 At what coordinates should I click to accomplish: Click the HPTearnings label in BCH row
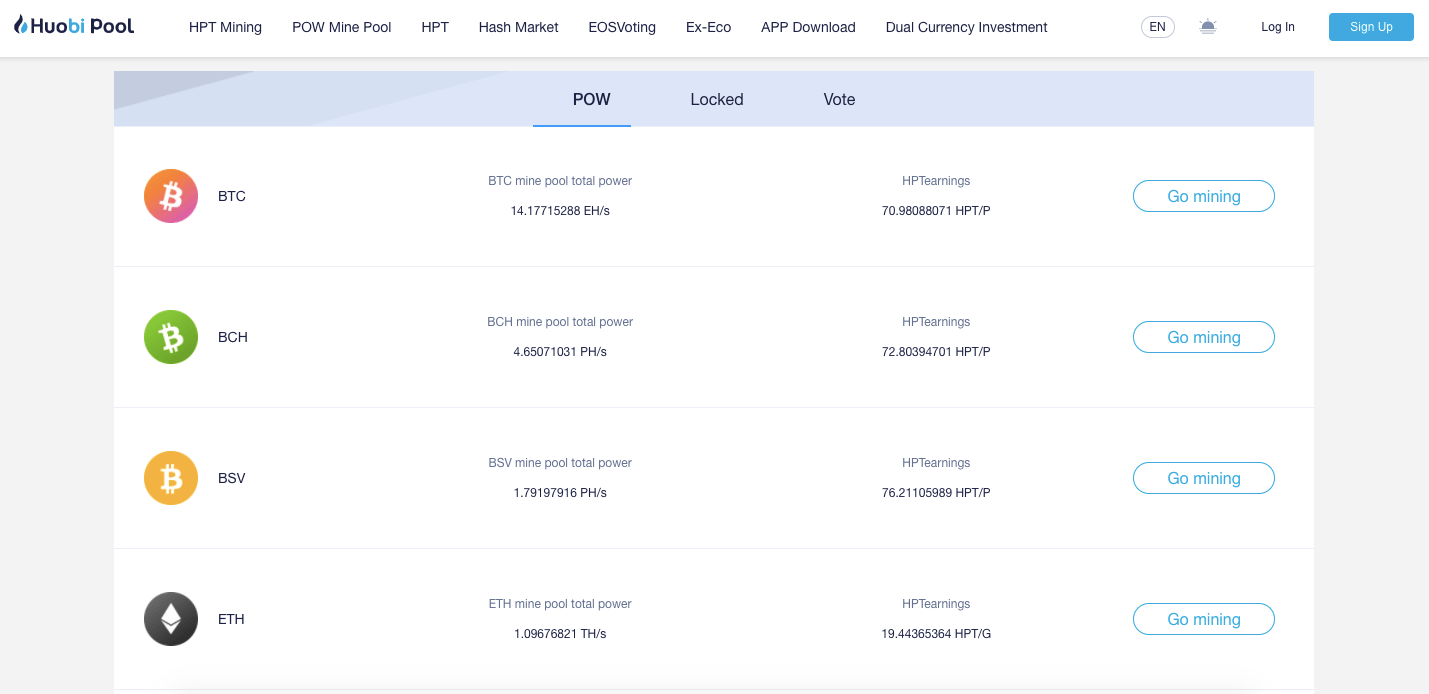tap(936, 322)
